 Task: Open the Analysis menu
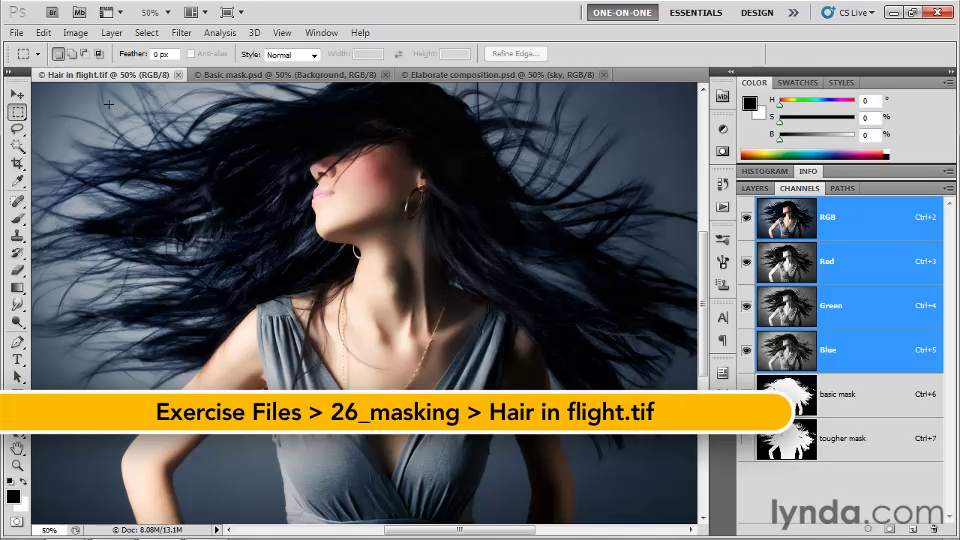pyautogui.click(x=220, y=33)
